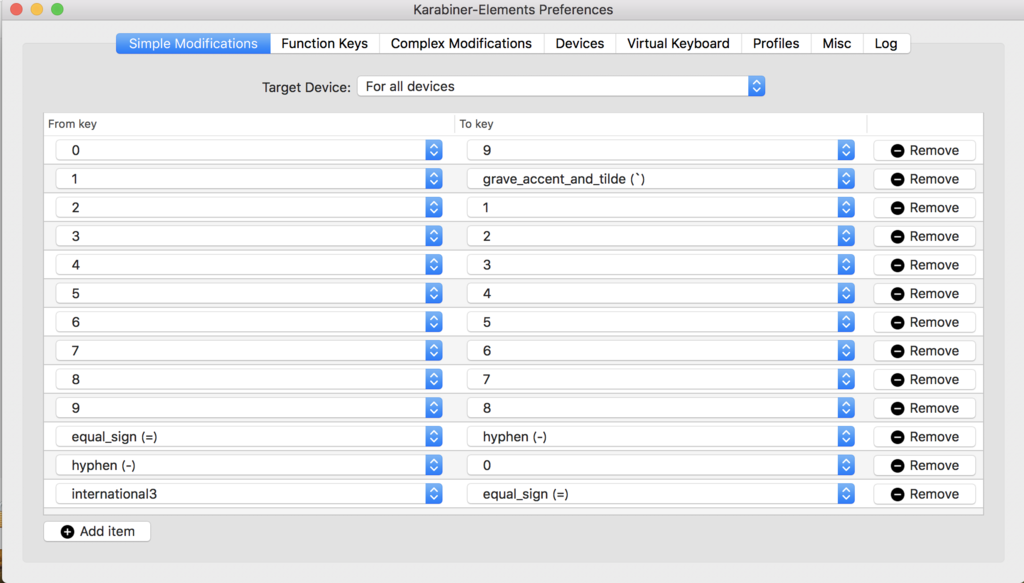Remove the 7 to 6 mapping

pos(925,351)
